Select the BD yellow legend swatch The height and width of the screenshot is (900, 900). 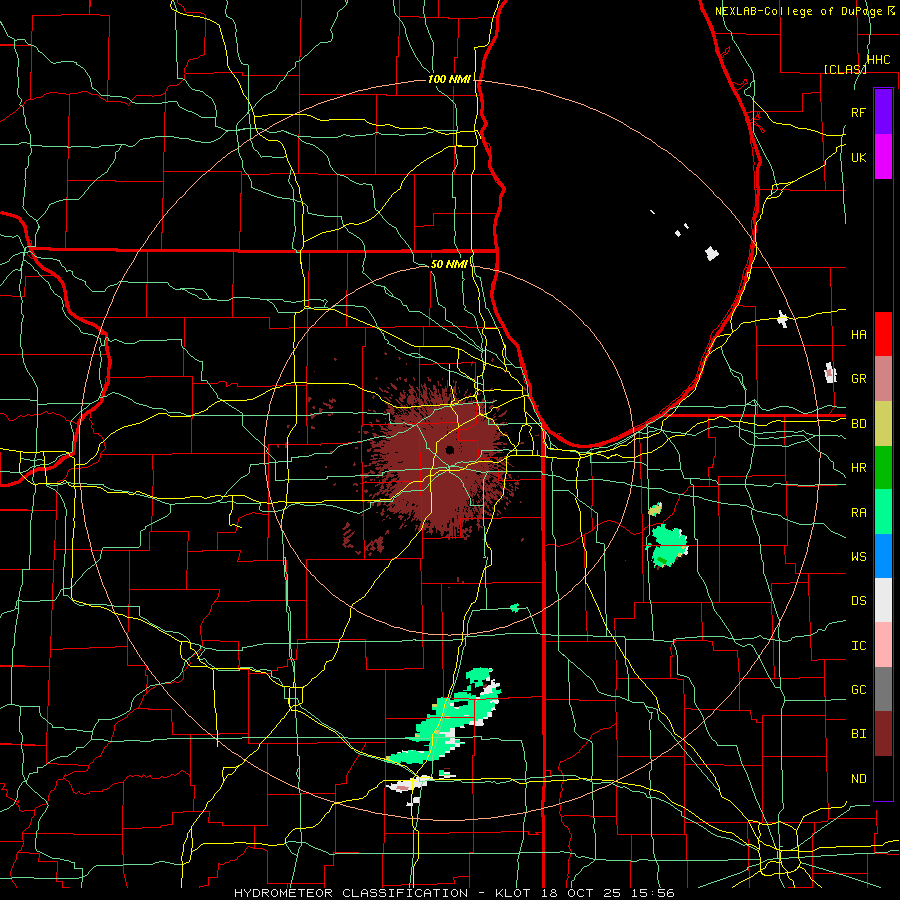[x=883, y=423]
